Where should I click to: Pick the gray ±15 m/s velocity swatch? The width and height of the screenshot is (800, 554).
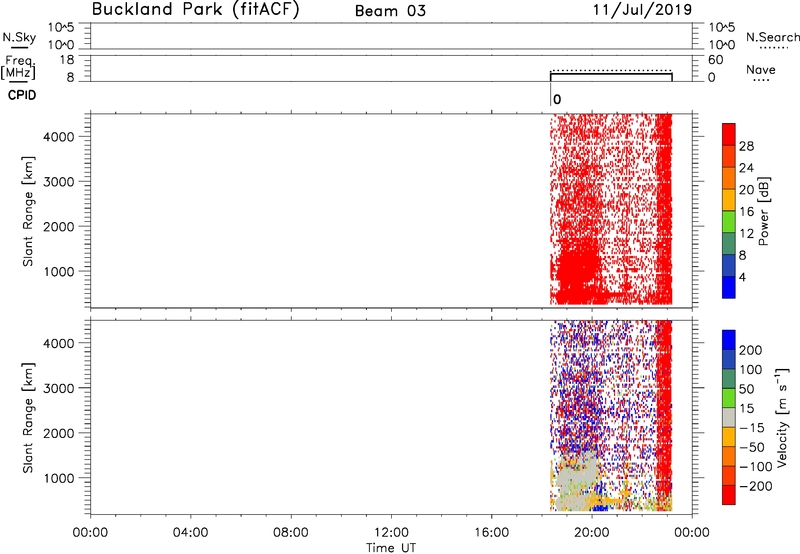729,417
